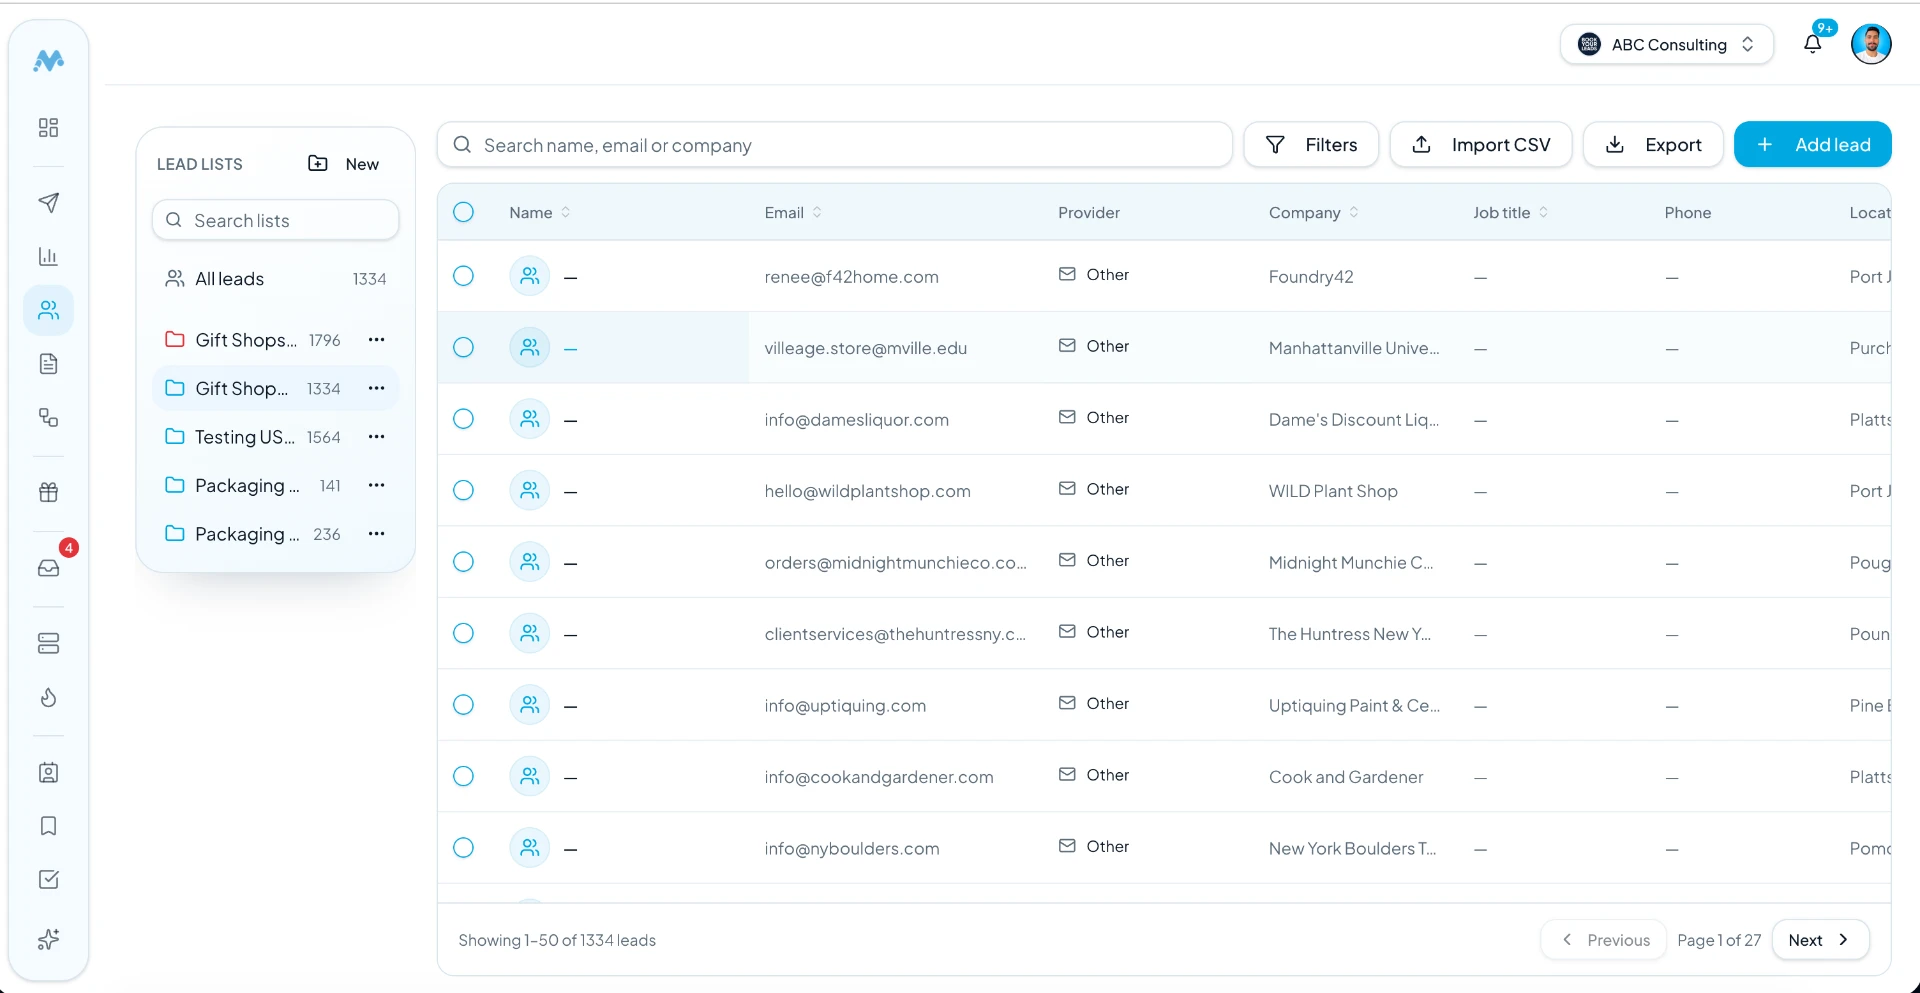Select the All leads list

pyautogui.click(x=275, y=279)
